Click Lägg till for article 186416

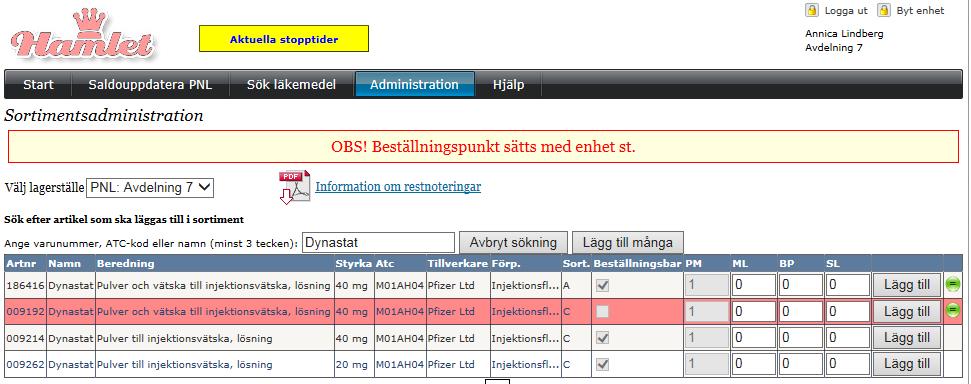pyautogui.click(x=907, y=286)
